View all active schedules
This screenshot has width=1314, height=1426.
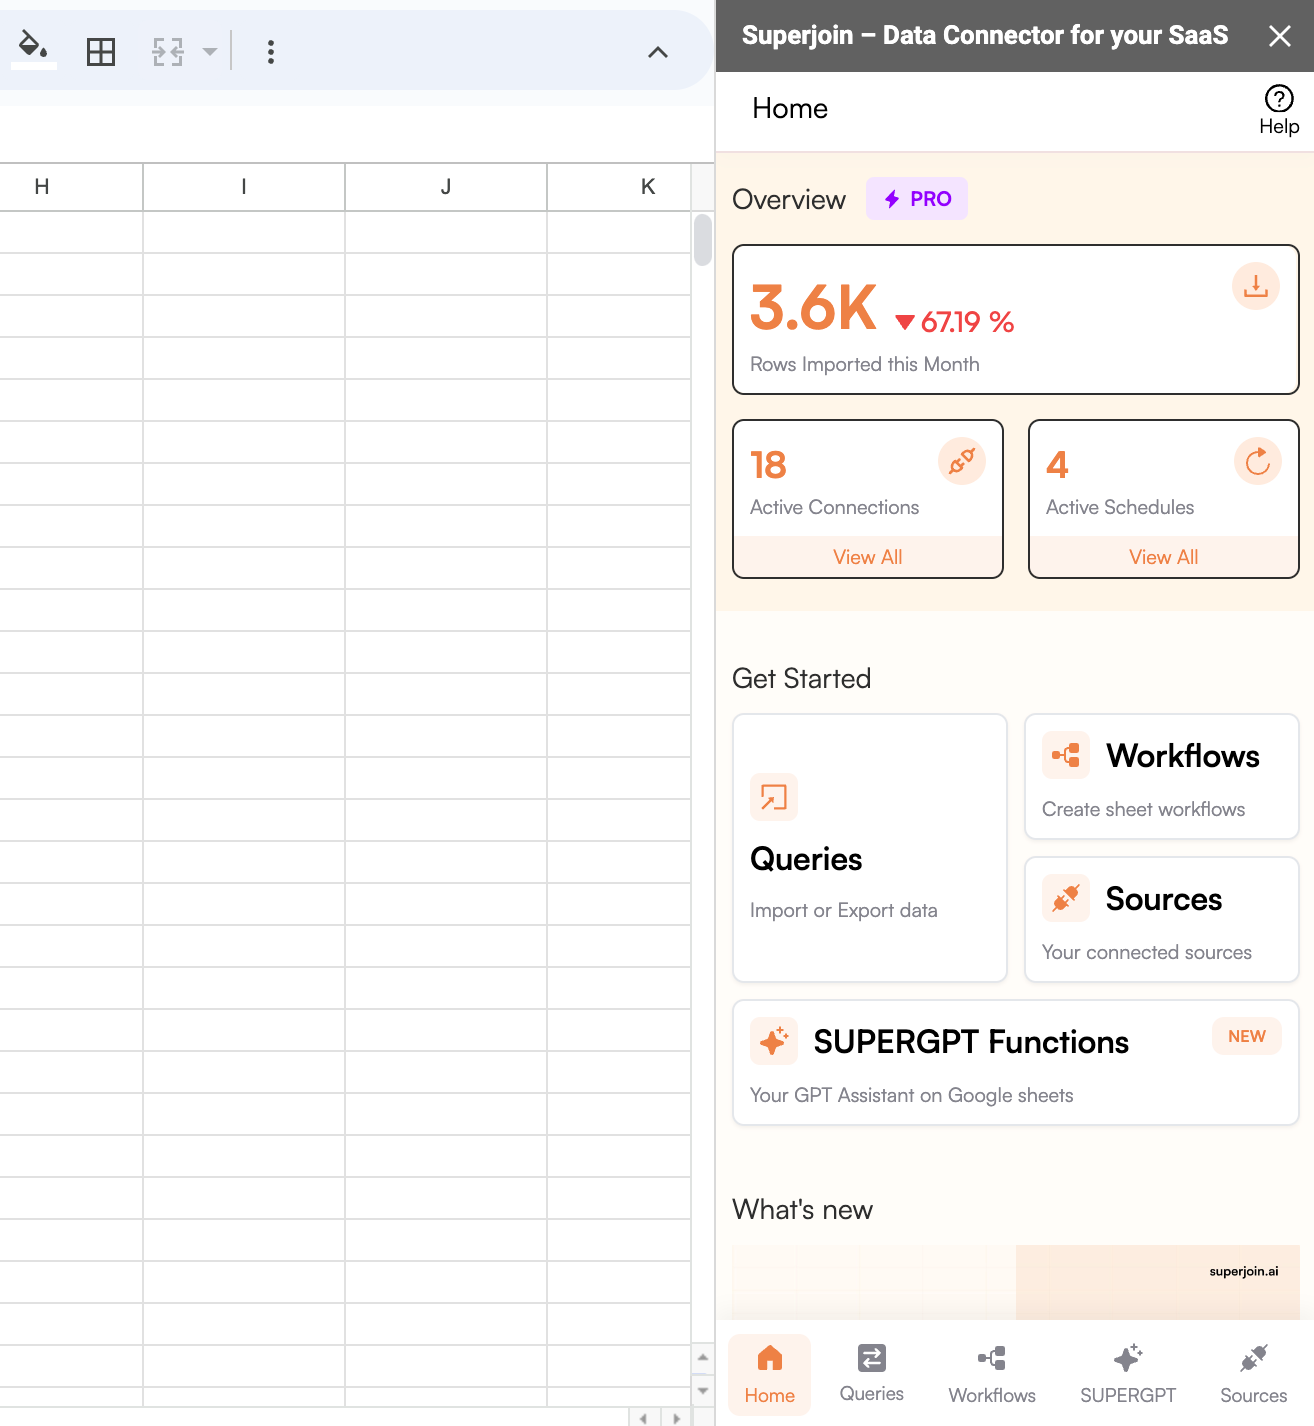[1164, 557]
